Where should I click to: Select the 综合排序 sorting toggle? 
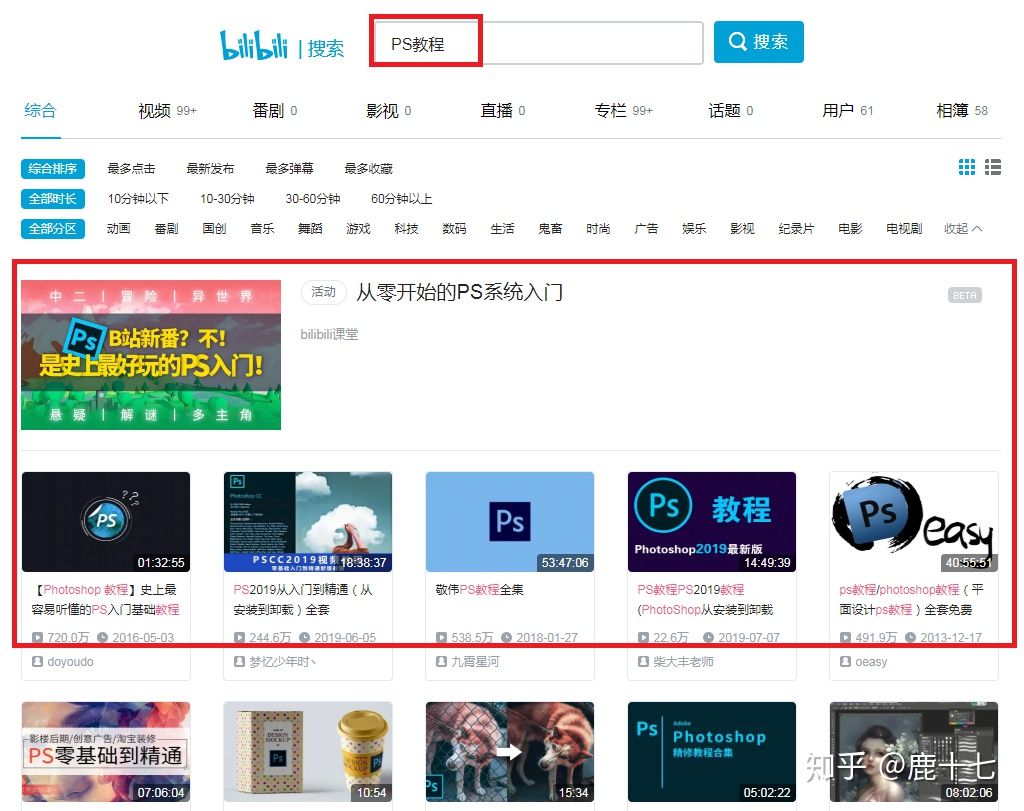click(52, 168)
